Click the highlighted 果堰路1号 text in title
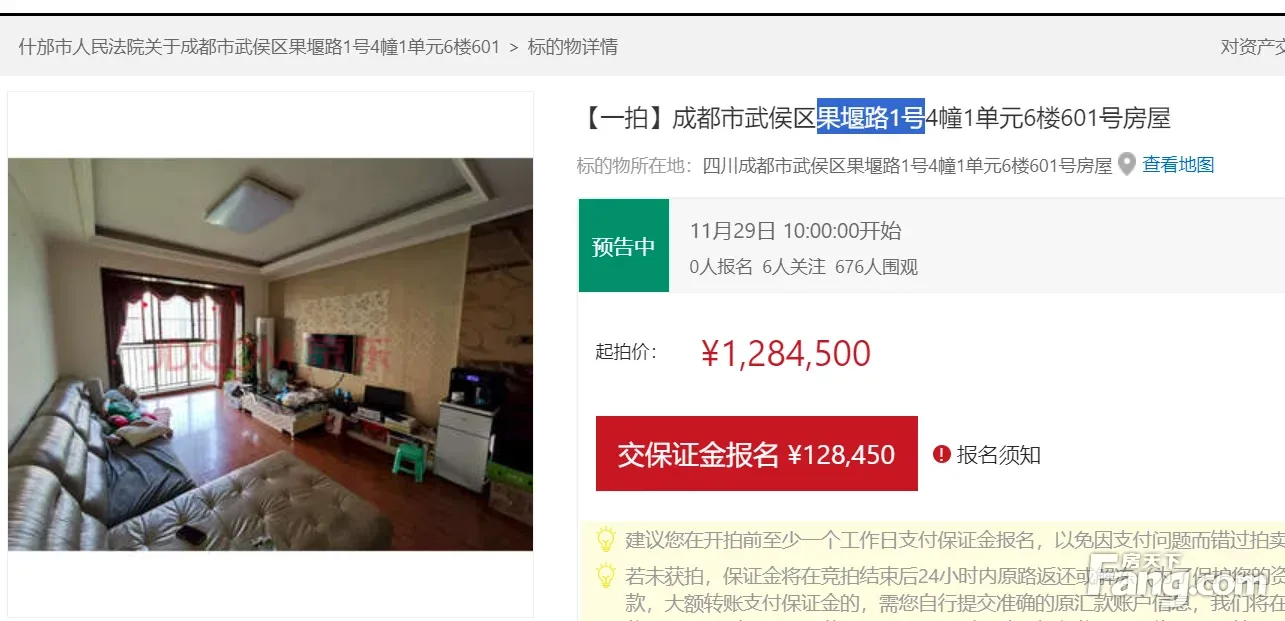Image resolution: width=1285 pixels, height=621 pixels. coord(871,118)
